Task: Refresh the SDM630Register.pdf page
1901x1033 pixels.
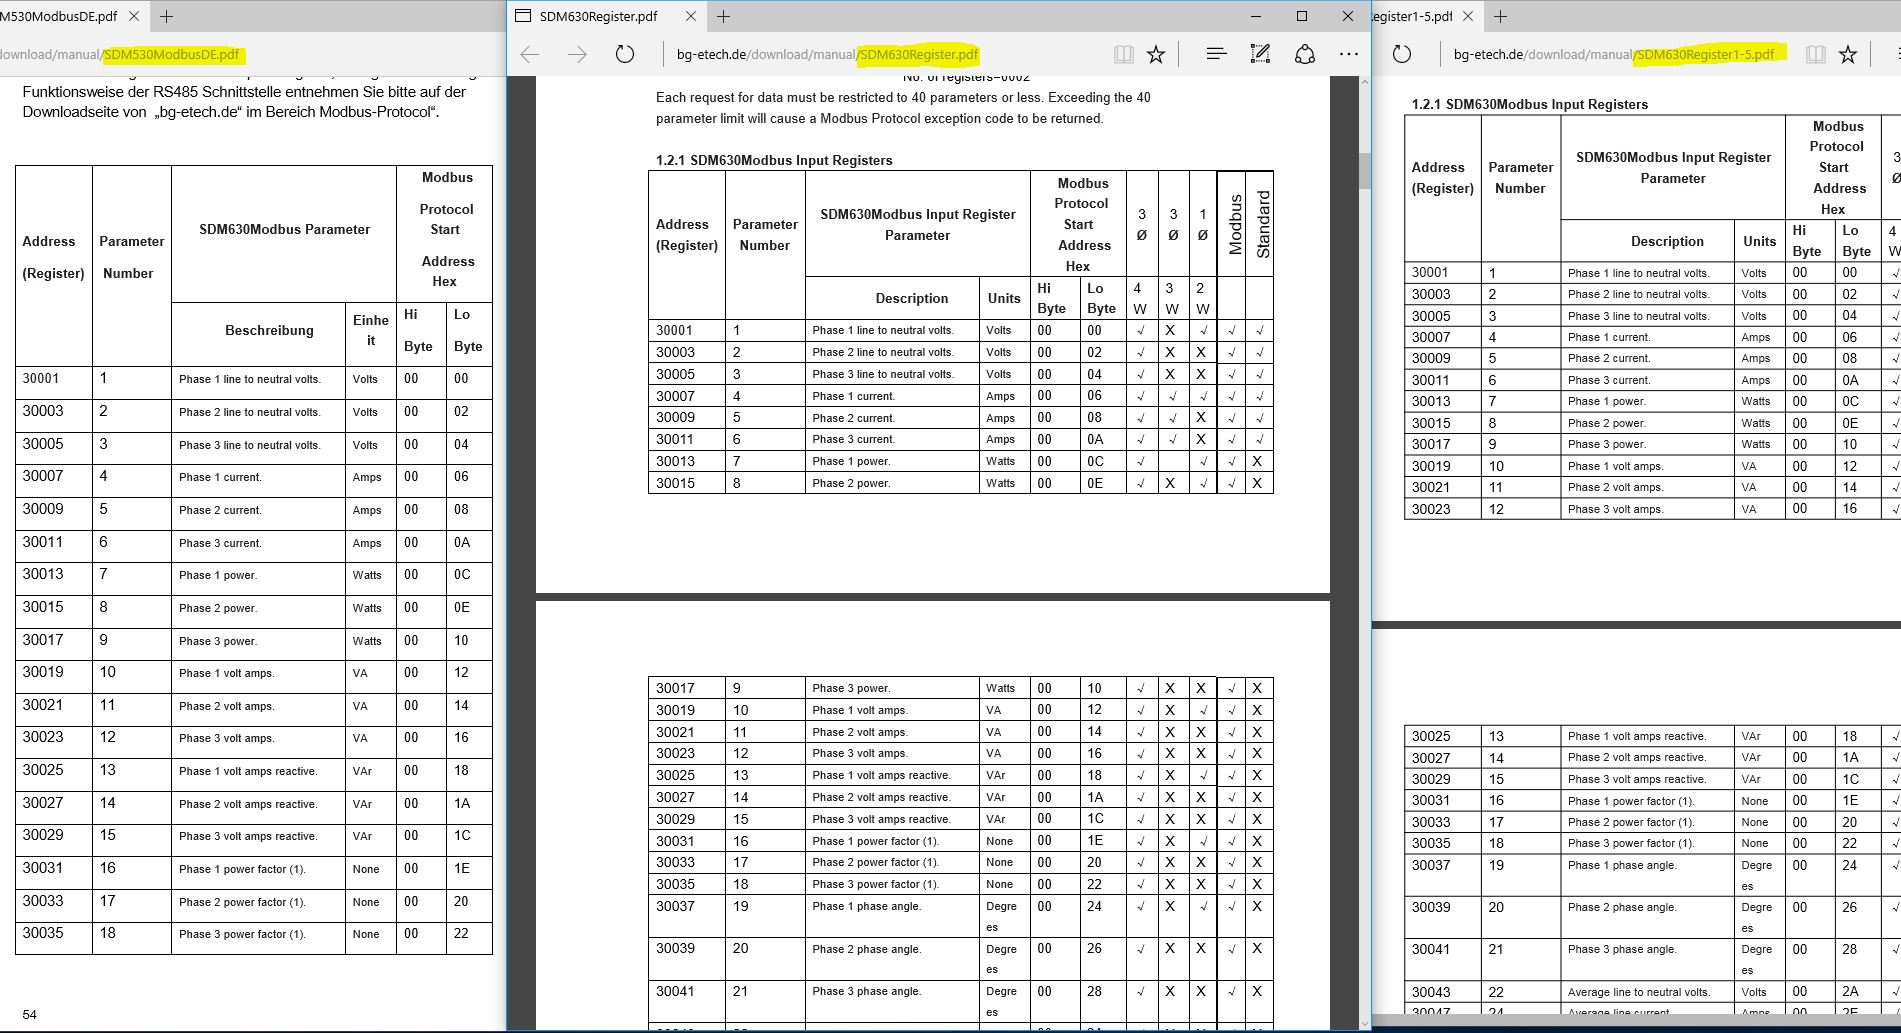Action: (625, 54)
